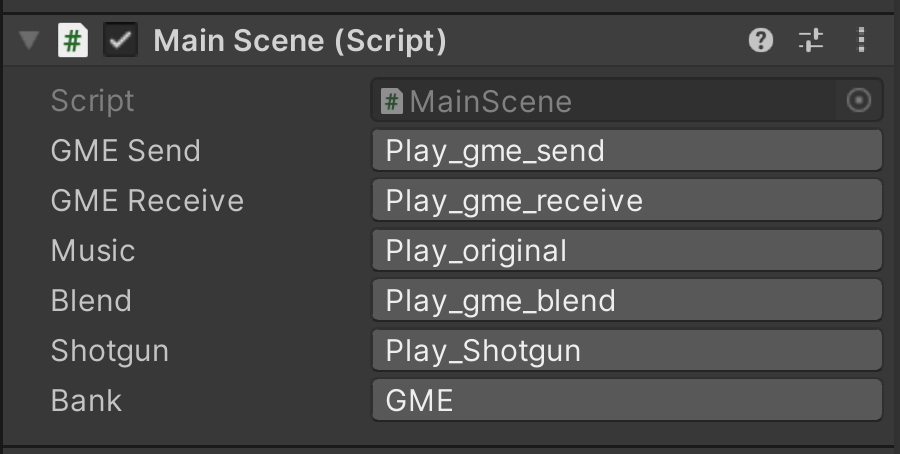This screenshot has height=454, width=900.
Task: Click the Shotgun field Play_Shotgun
Action: click(x=626, y=351)
